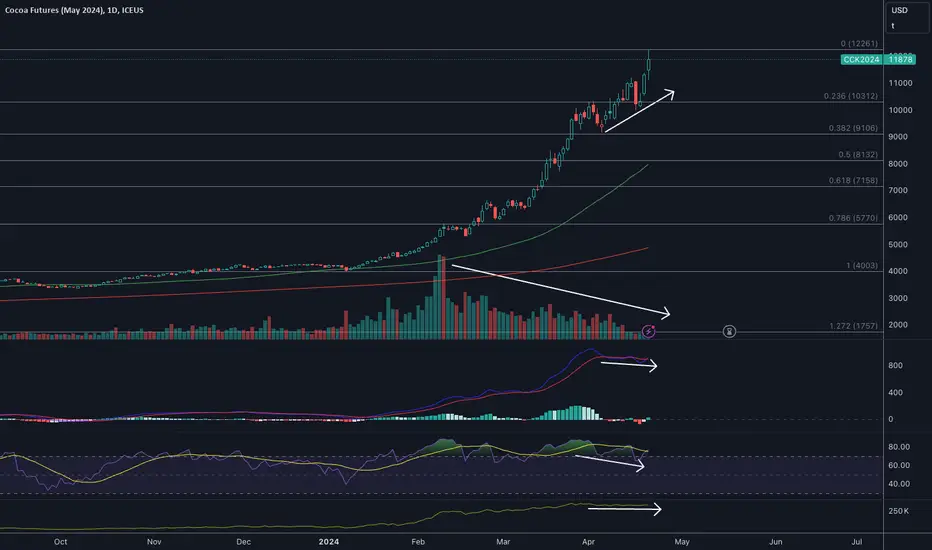Click the Nov label on the time axis

pyautogui.click(x=154, y=542)
